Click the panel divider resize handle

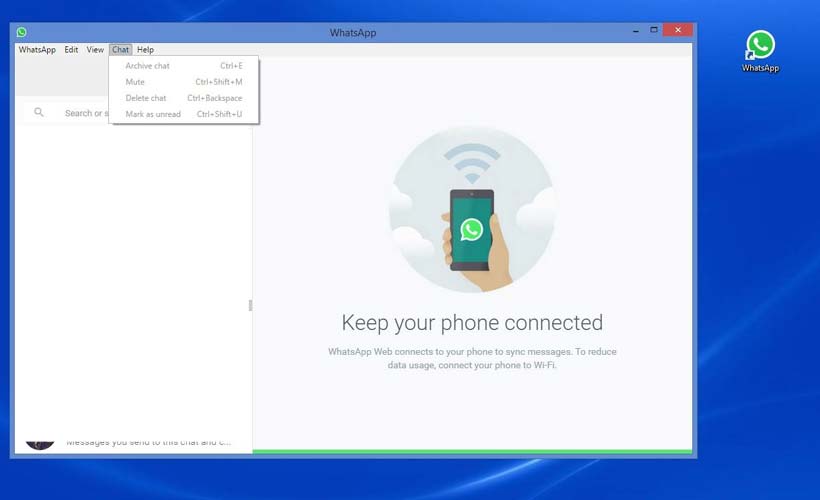point(250,305)
